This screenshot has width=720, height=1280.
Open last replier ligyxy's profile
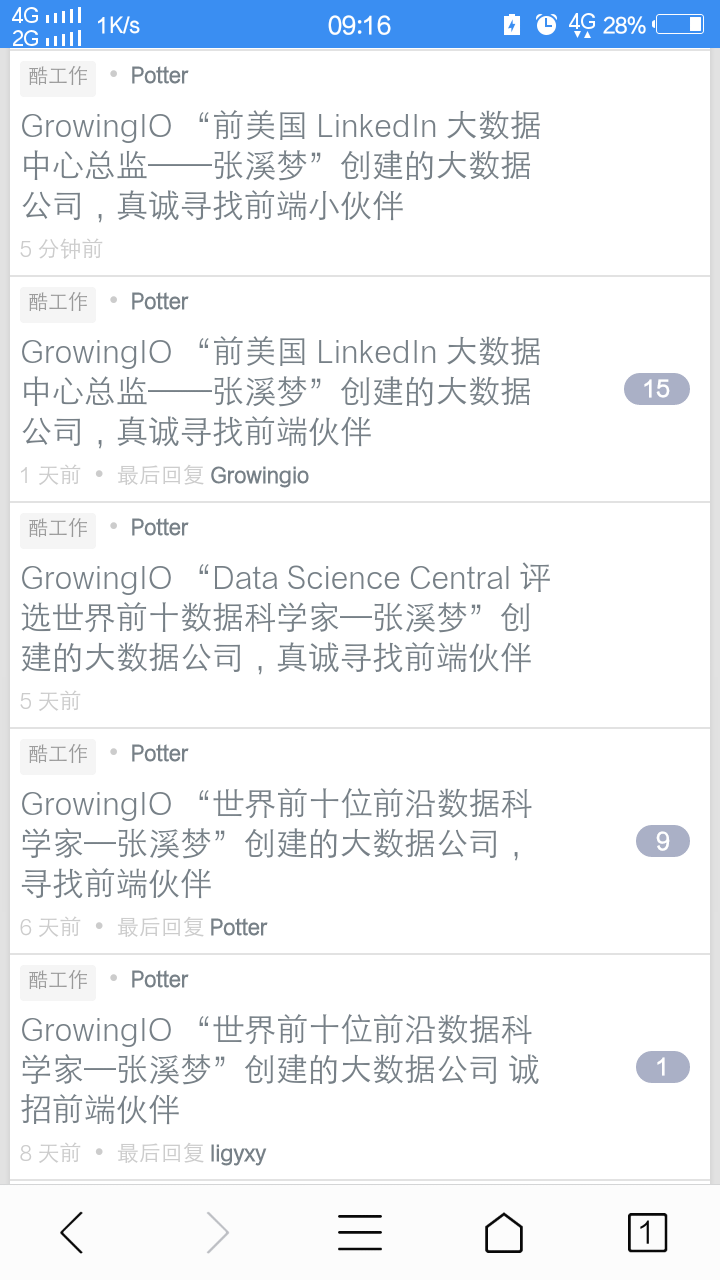pos(238,1154)
